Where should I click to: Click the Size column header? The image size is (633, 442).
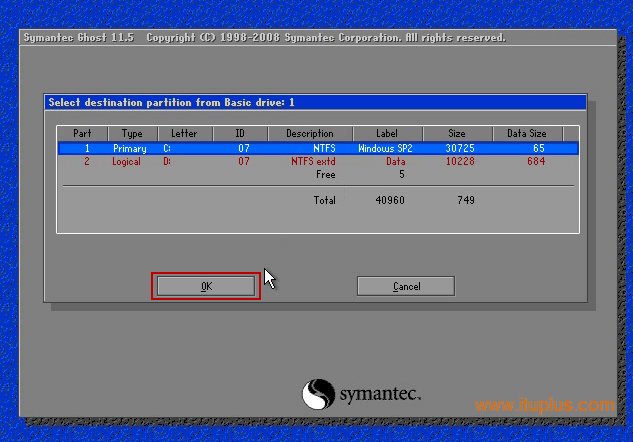tap(457, 134)
